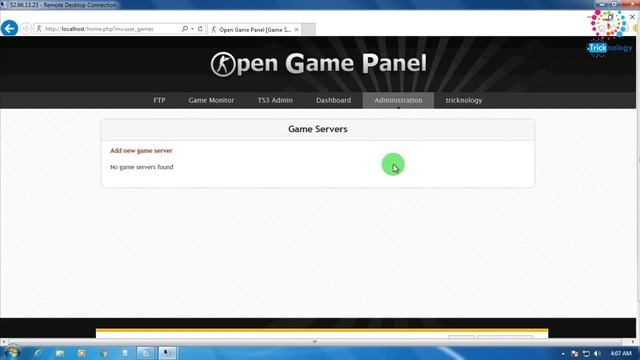The height and width of the screenshot is (360, 640).
Task: Click the Windows Start button
Action: click(x=12, y=352)
